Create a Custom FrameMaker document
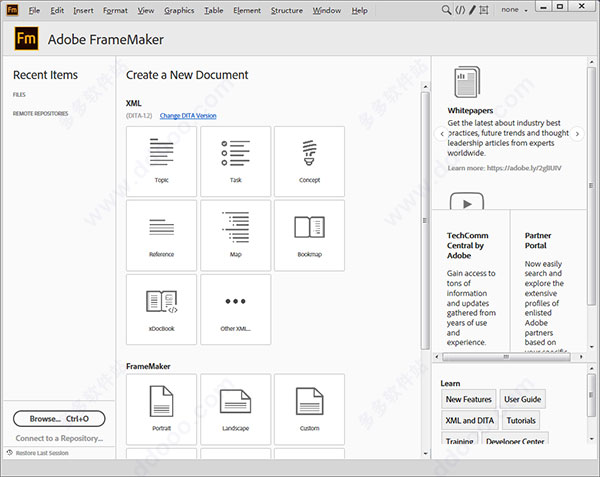Screen dimensions: 600x477 click(309, 409)
